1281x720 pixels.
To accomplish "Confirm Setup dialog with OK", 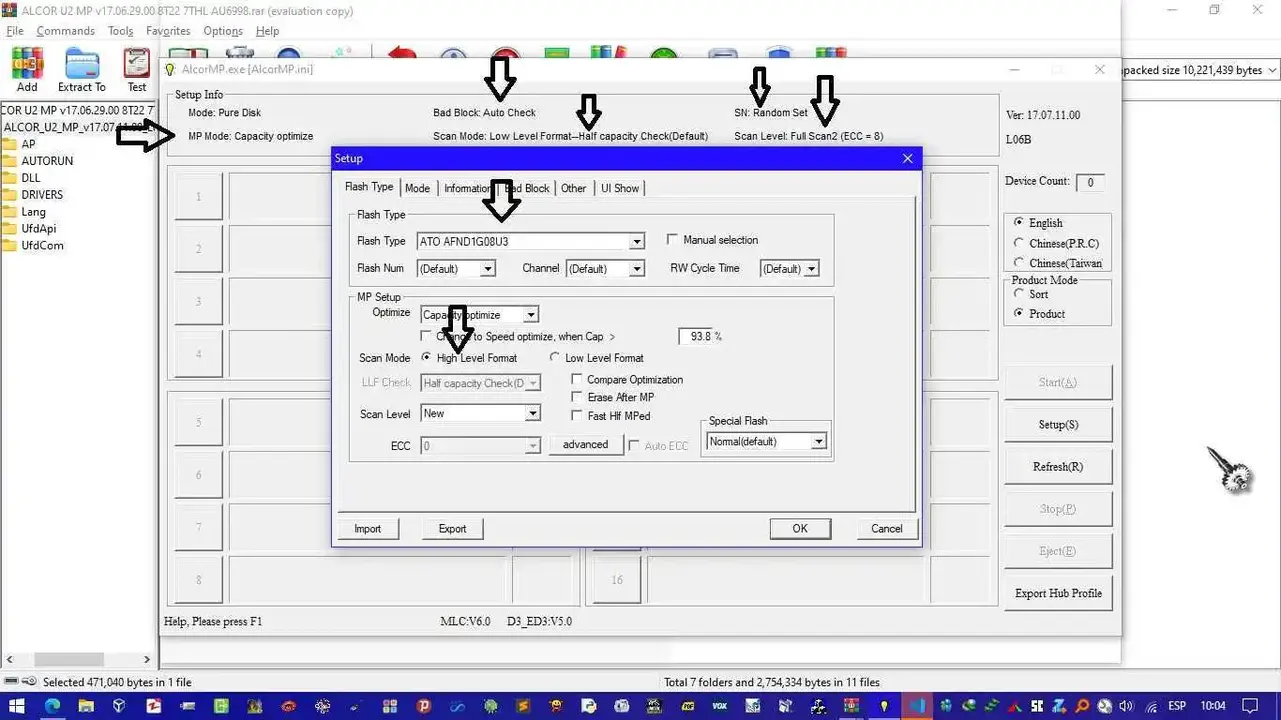I will (x=800, y=529).
